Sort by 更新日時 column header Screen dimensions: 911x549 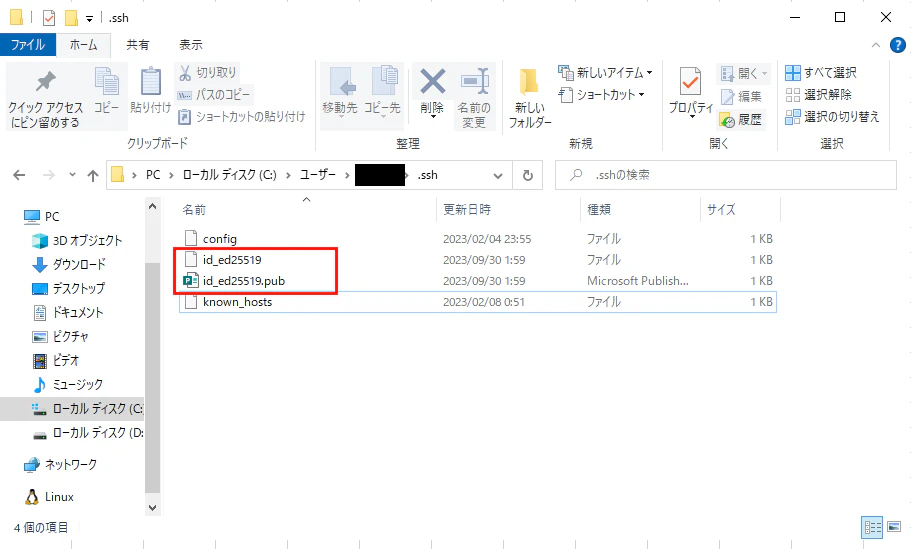508,210
